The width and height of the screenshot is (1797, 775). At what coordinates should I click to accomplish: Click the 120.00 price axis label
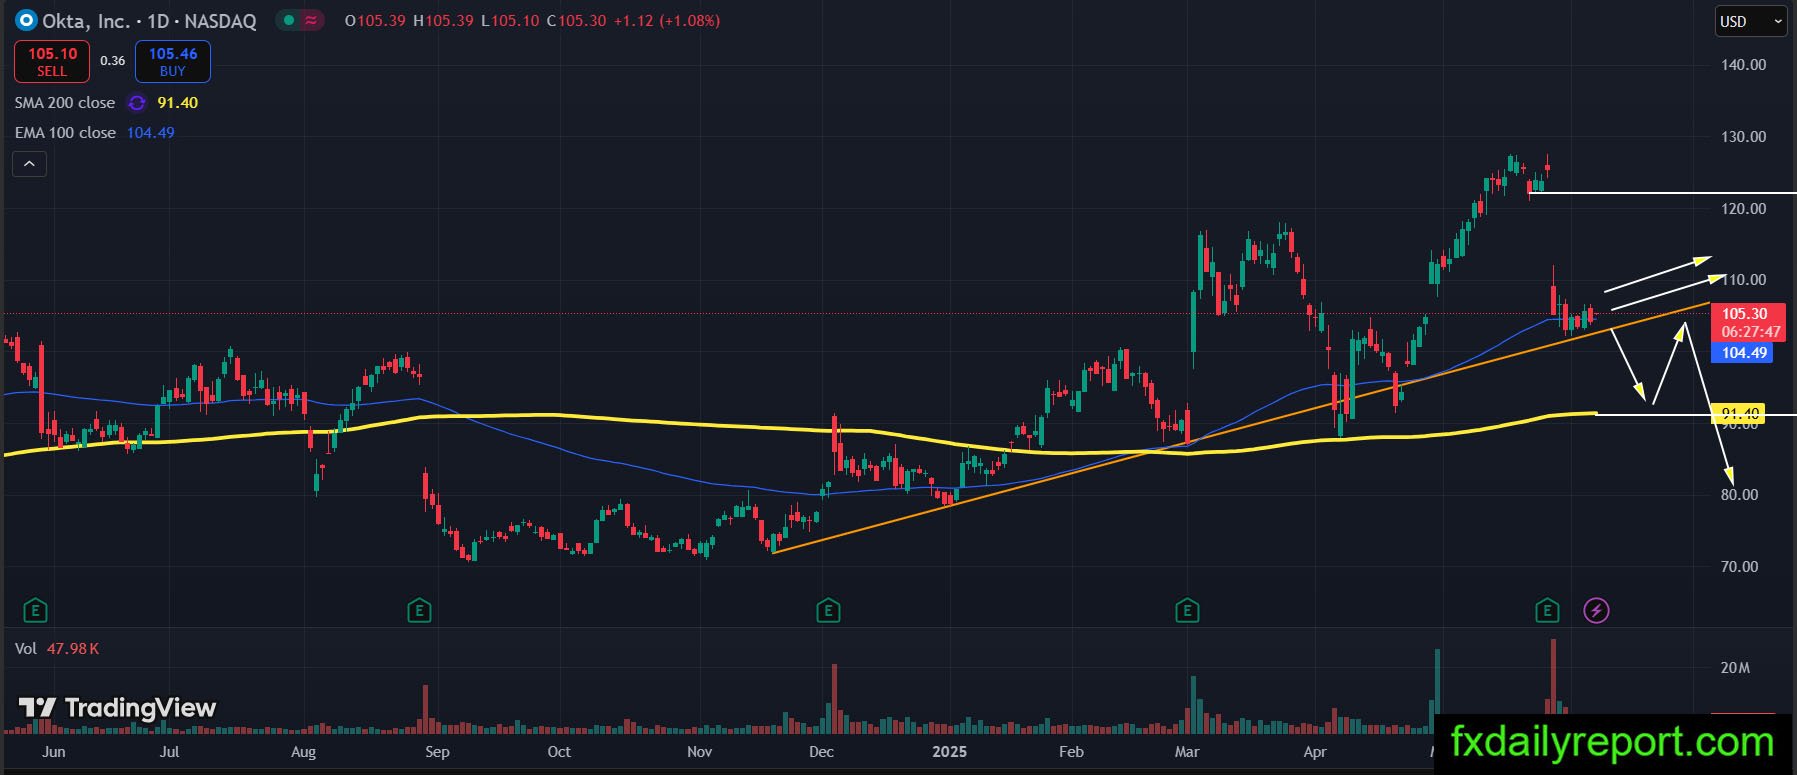pos(1743,209)
